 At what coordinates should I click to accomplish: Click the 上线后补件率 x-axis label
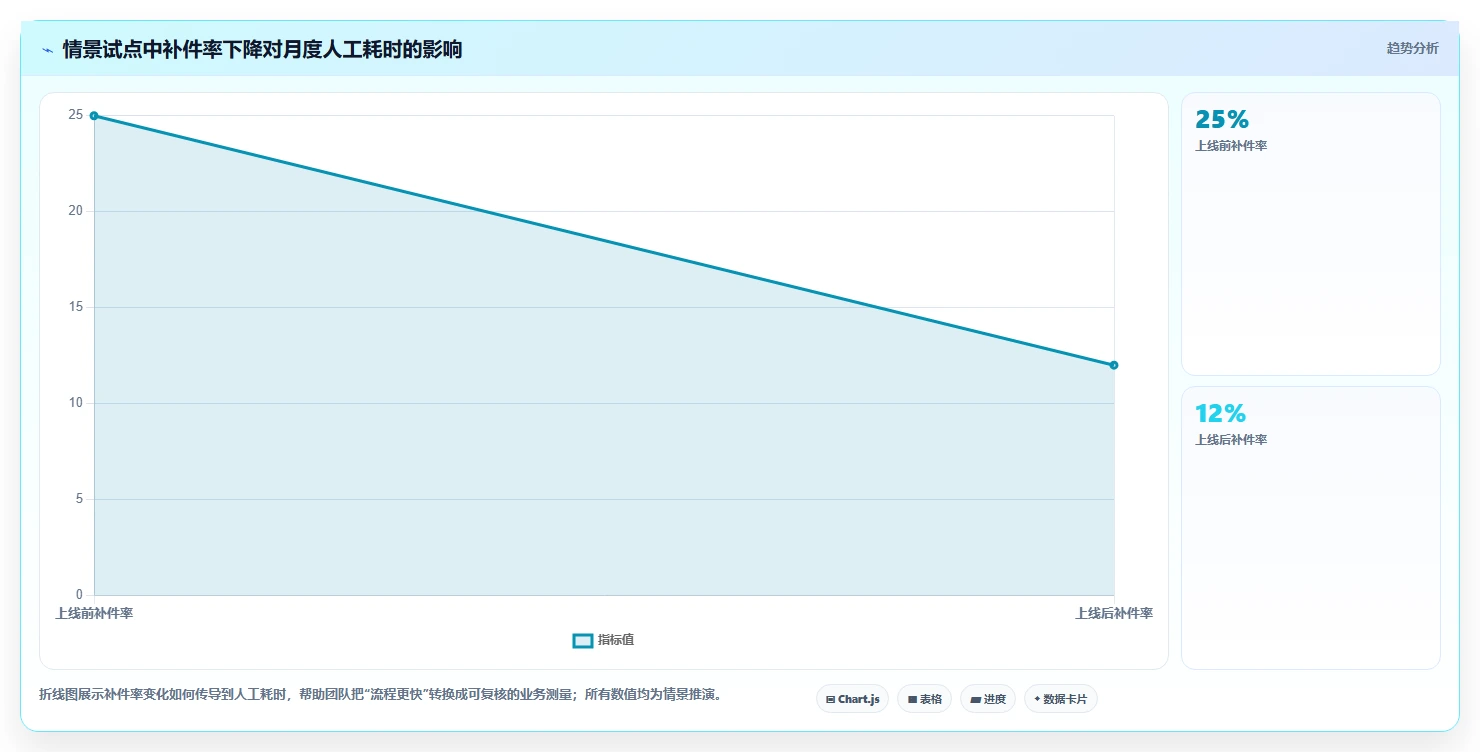1114,613
